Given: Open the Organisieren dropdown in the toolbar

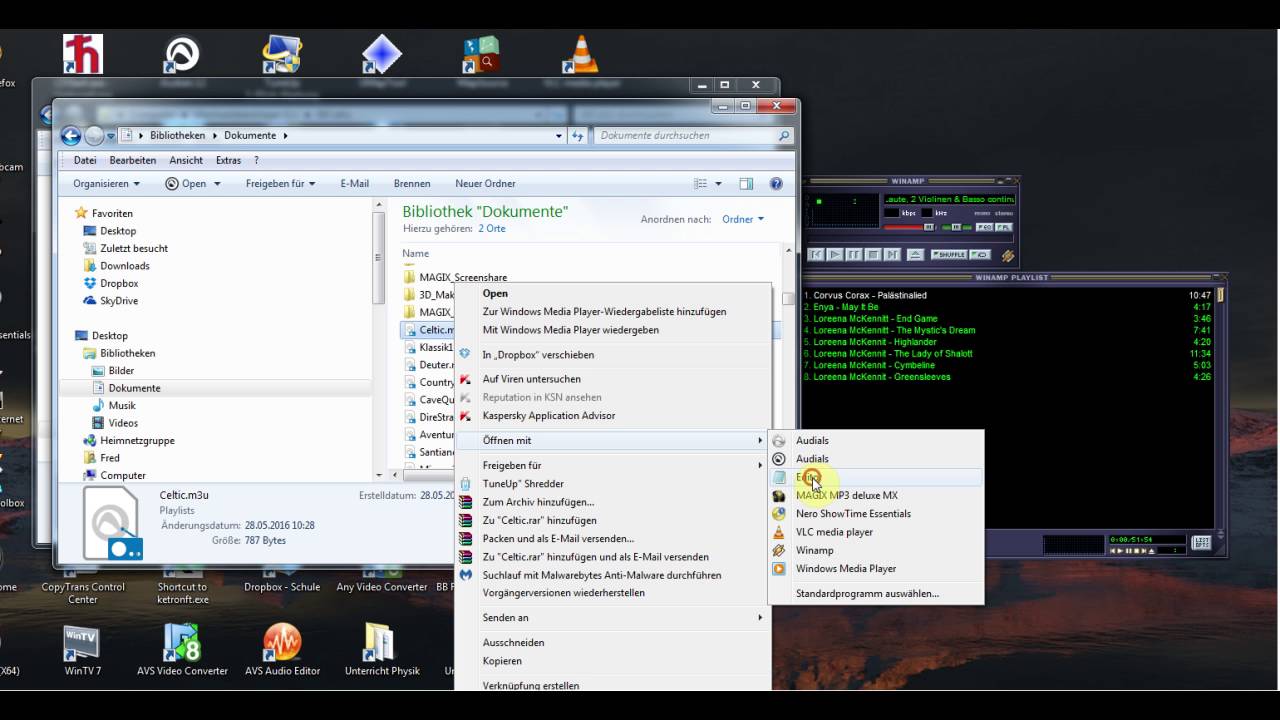Looking at the screenshot, I should pyautogui.click(x=106, y=184).
